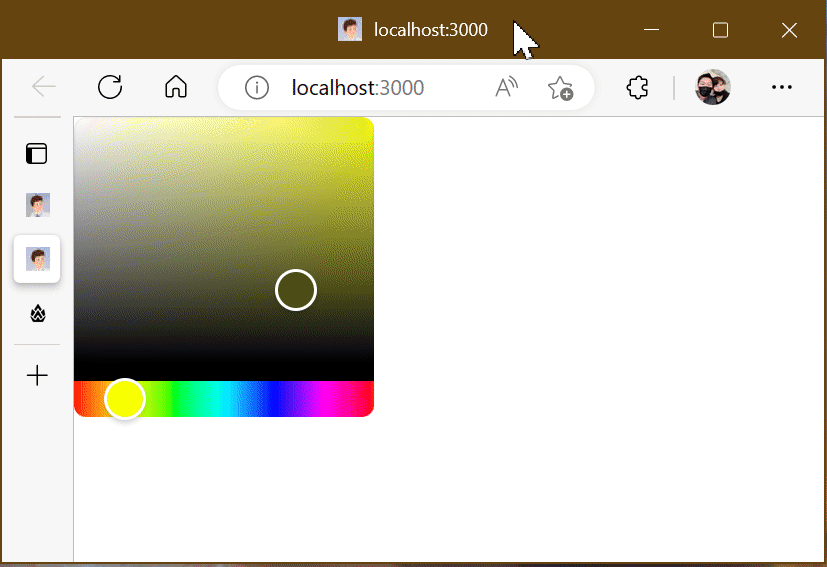
Task: Pick magenta on the hue slider bar
Action: [323, 399]
